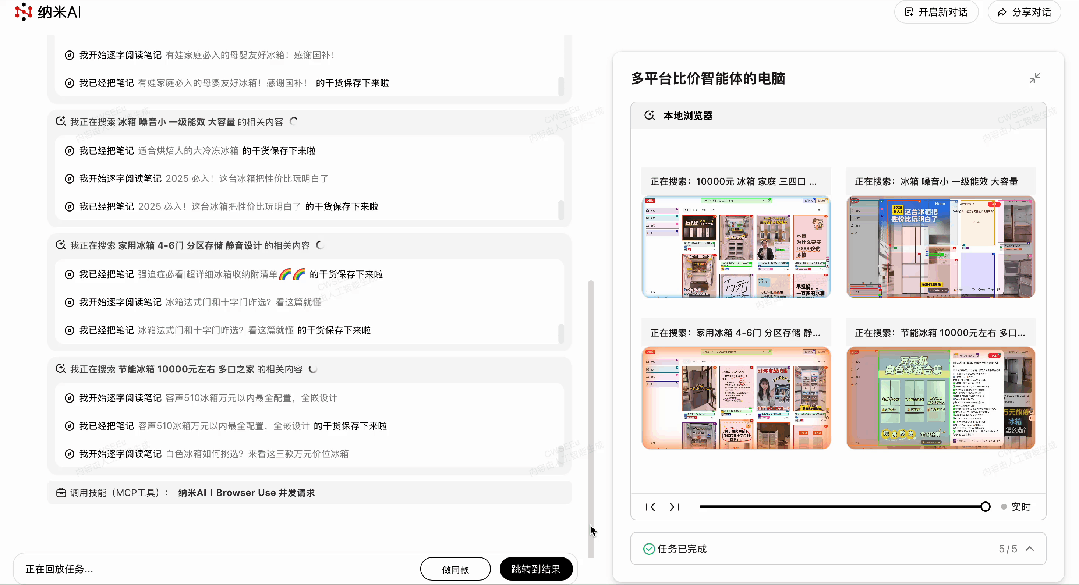Click the 做同款 button
This screenshot has width=1079, height=585.
455,569
